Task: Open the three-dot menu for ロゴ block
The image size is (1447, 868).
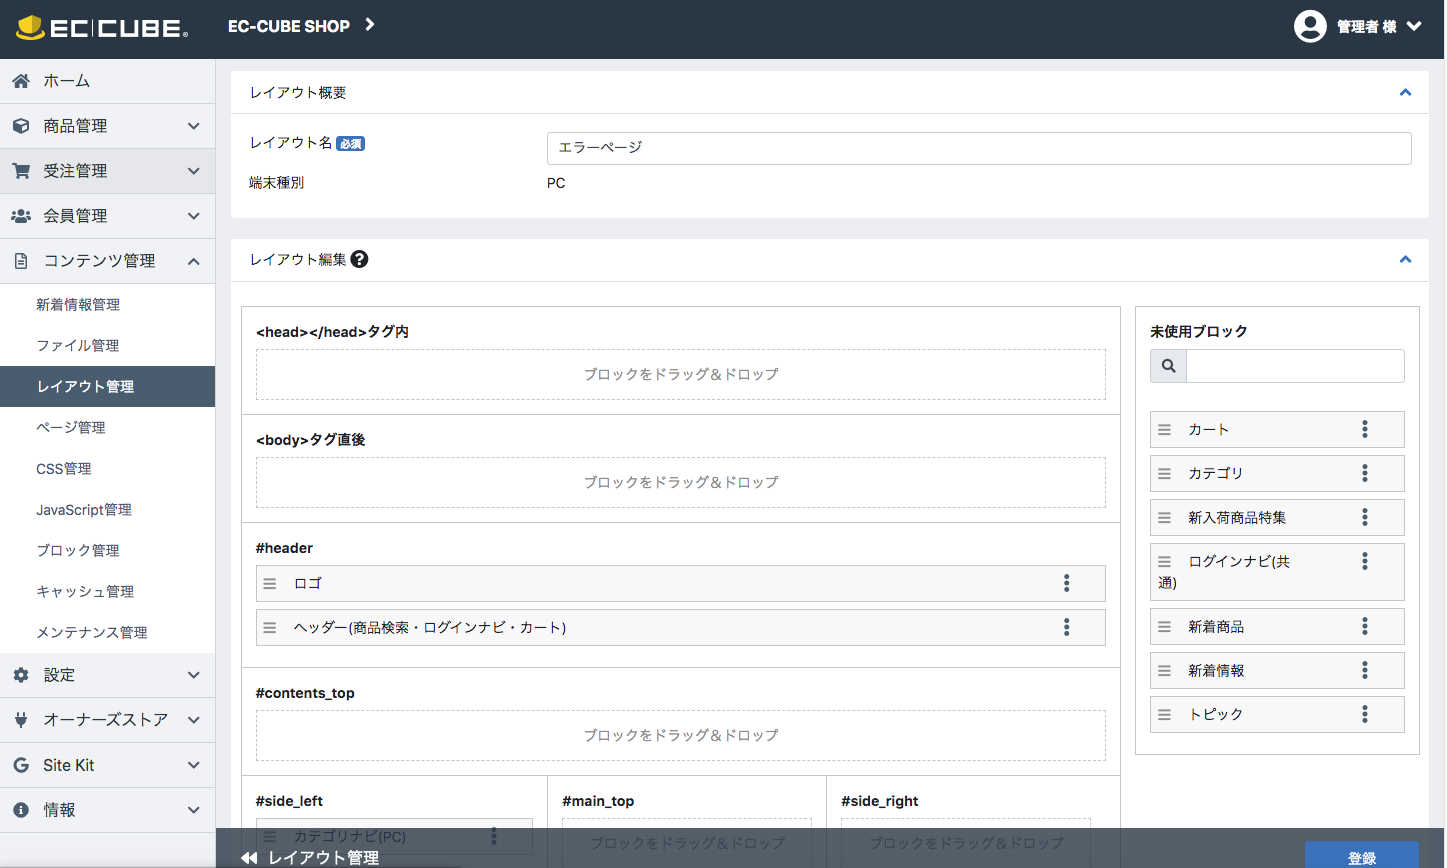Action: [x=1066, y=583]
